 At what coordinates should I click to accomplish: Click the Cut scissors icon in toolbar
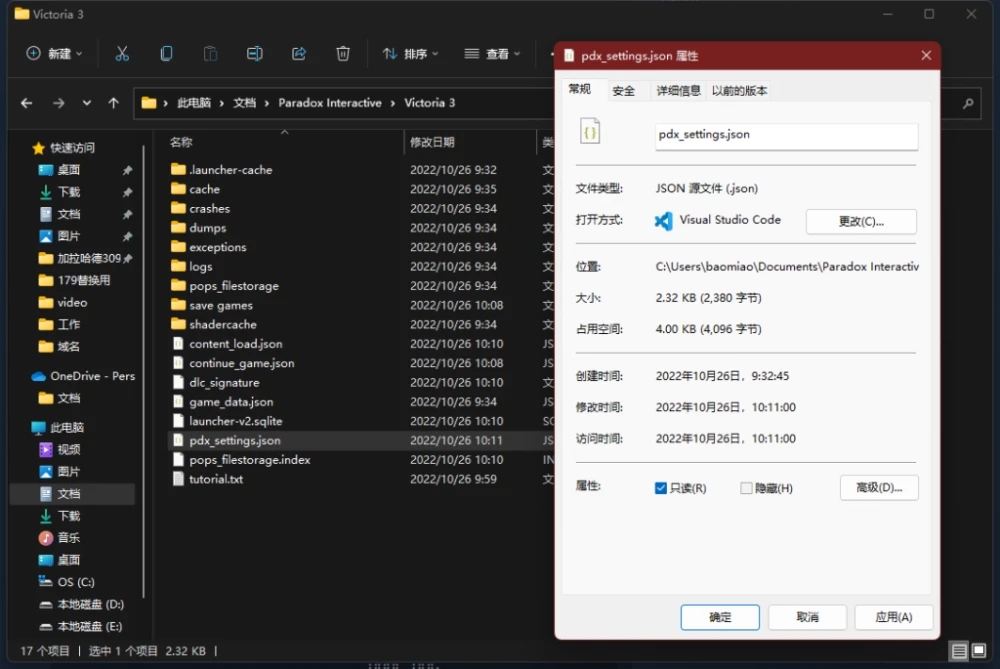pos(122,54)
